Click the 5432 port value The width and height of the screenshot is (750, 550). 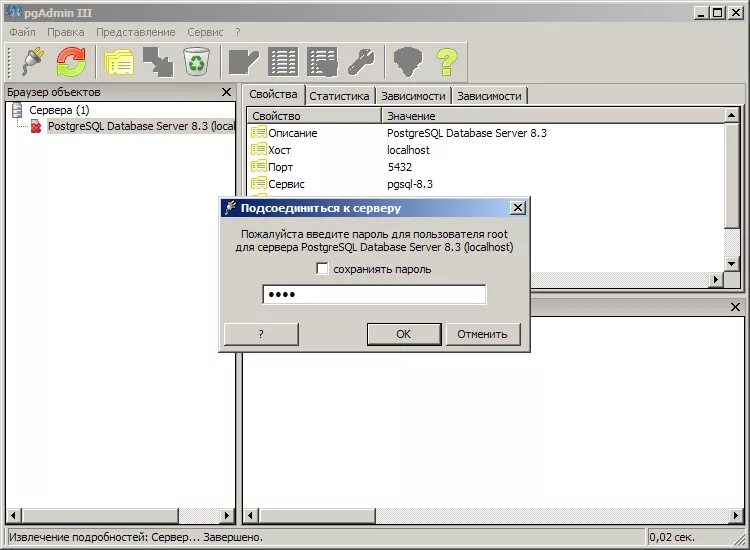[x=399, y=167]
